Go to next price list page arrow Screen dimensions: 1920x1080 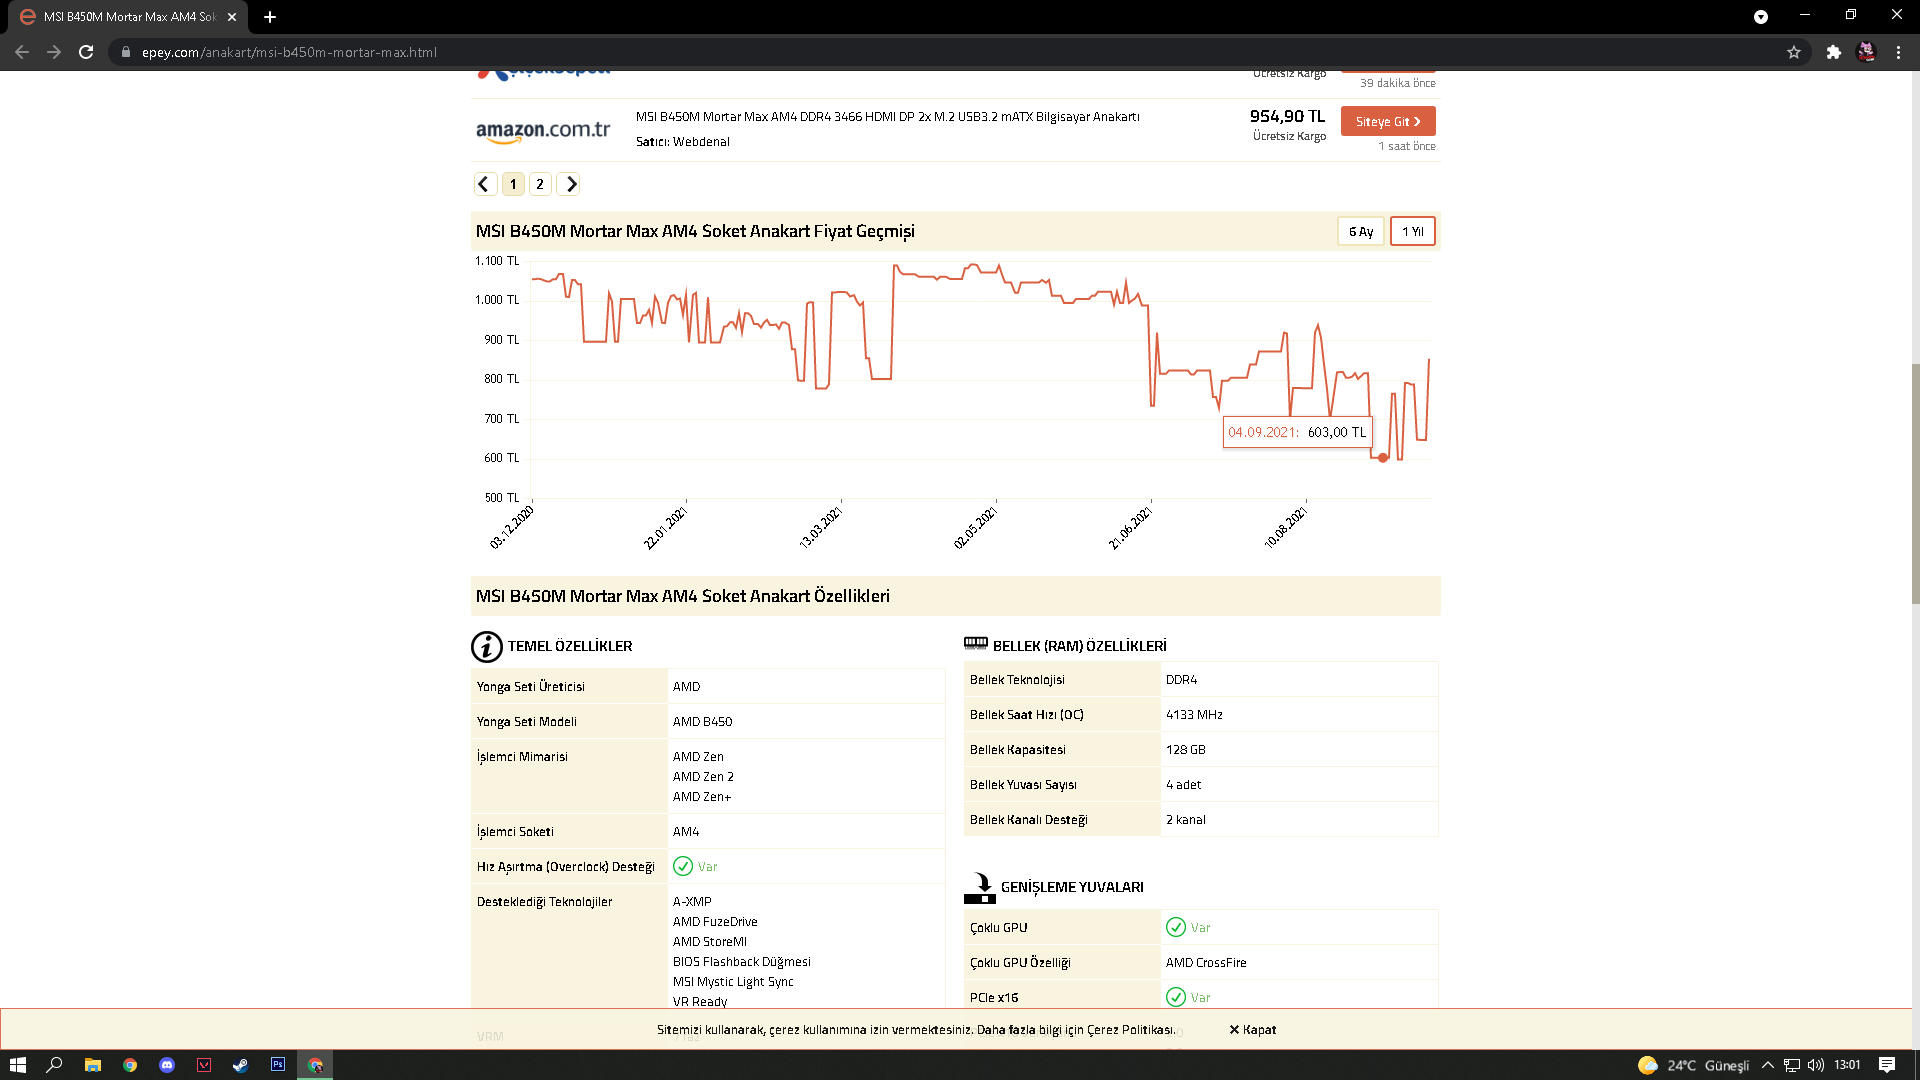click(x=570, y=184)
